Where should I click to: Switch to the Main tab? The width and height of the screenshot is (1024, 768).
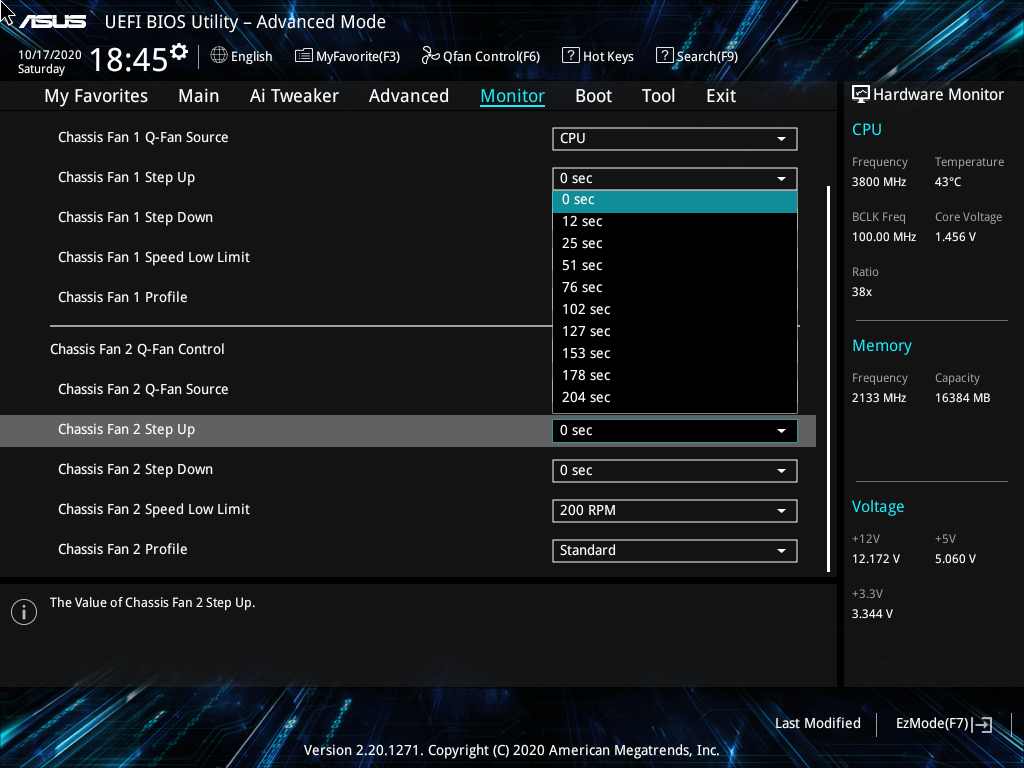pos(199,96)
